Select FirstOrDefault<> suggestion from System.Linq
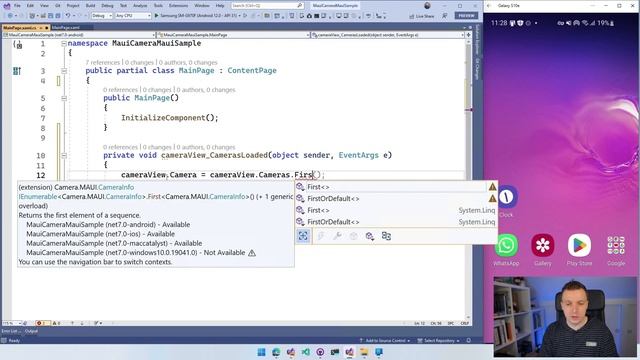640x360 pixels. (x=396, y=222)
